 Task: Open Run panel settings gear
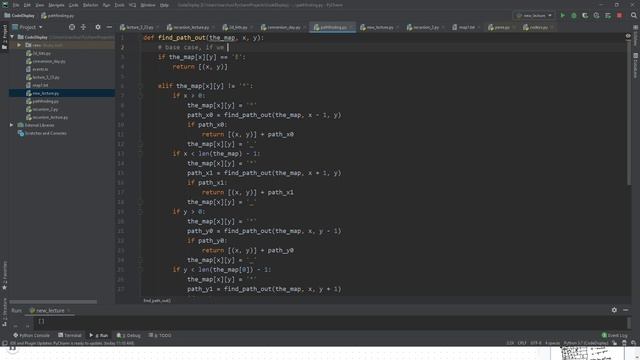click(x=614, y=310)
